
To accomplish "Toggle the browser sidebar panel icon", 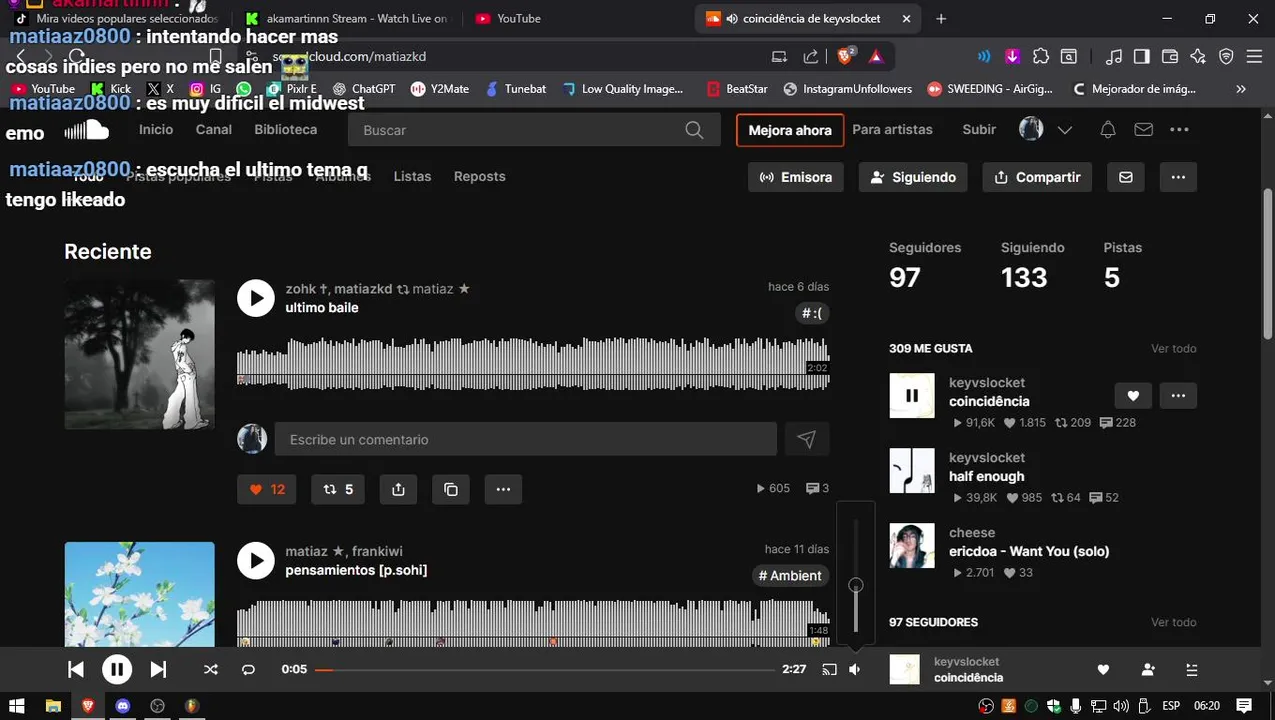I will point(1142,57).
